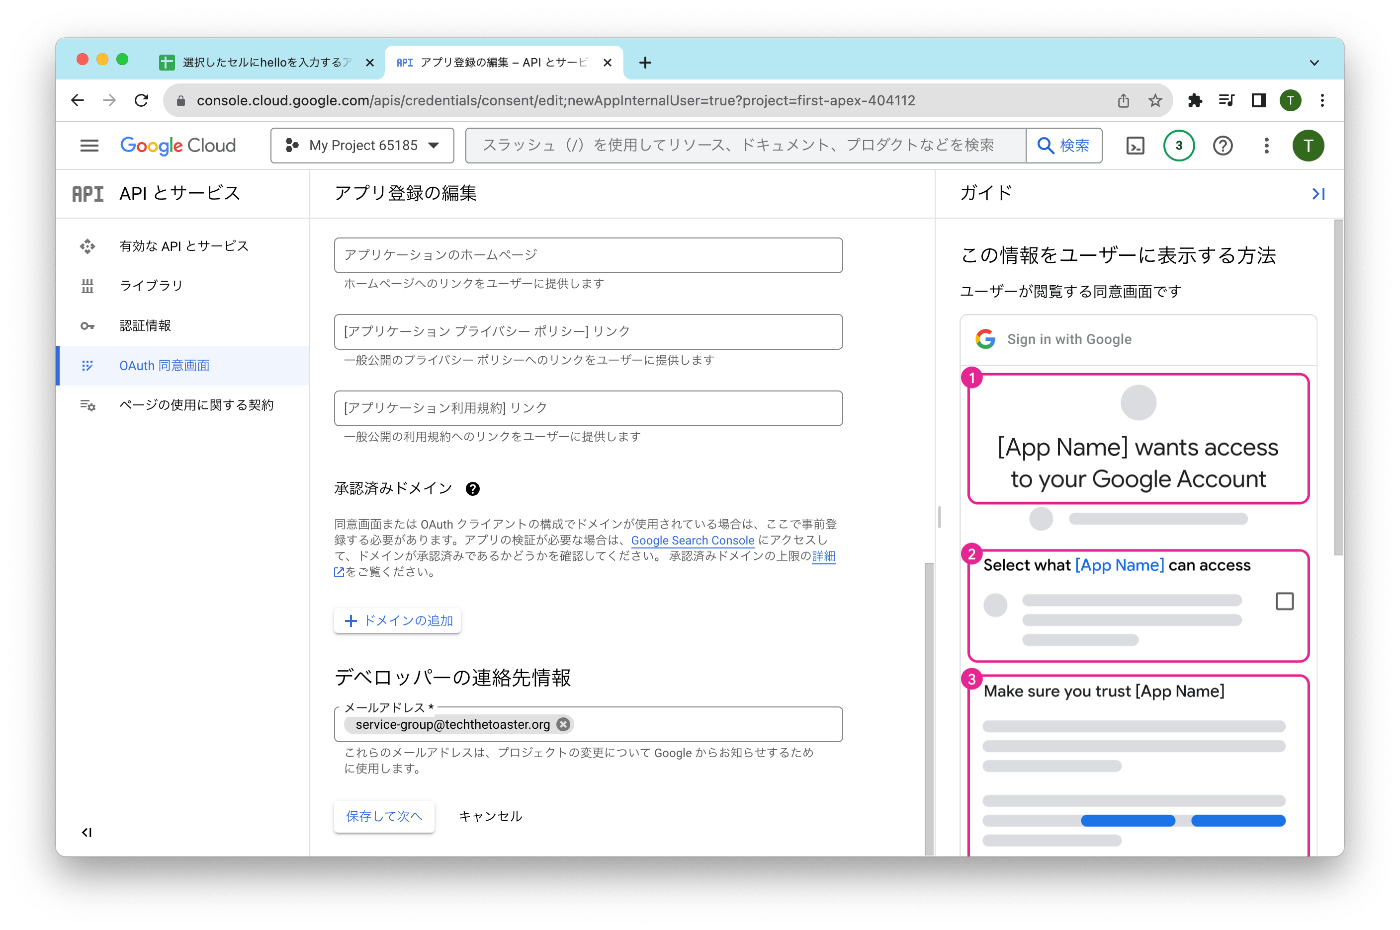The image size is (1400, 930).
Task: Open the Chrome profile avatar T
Action: (x=1291, y=100)
